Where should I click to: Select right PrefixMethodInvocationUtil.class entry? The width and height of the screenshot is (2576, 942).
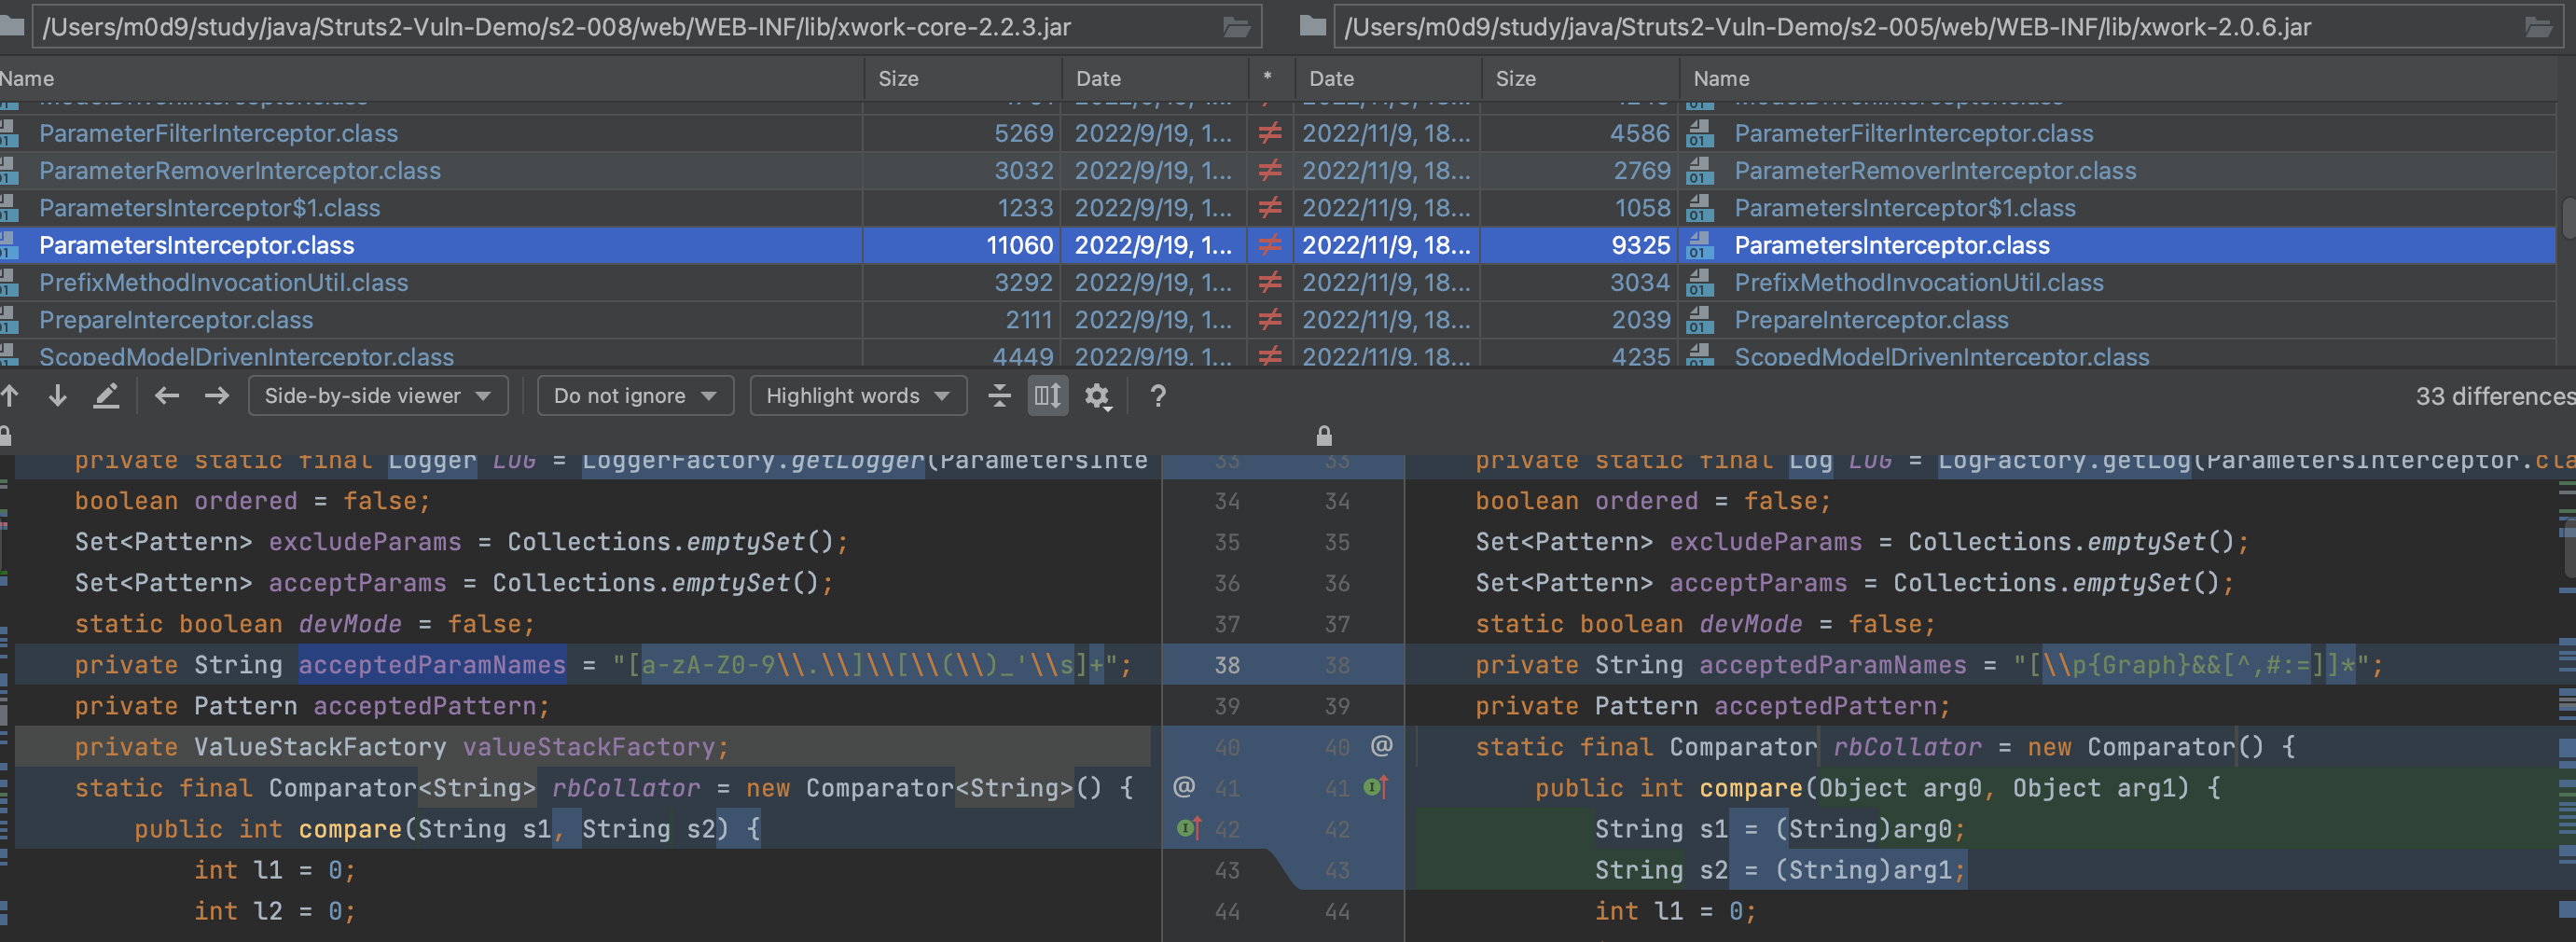pyautogui.click(x=1918, y=283)
